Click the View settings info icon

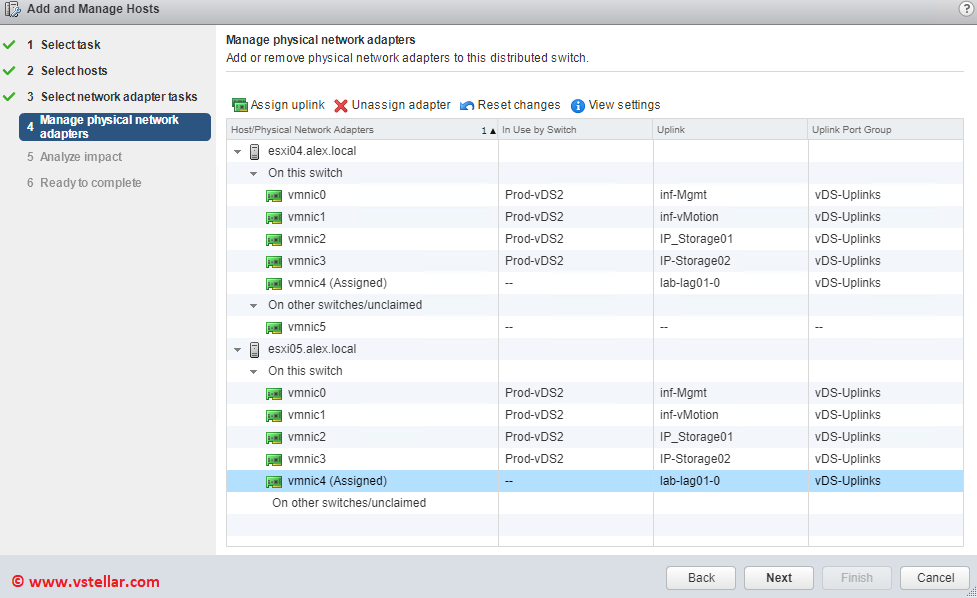pos(578,105)
